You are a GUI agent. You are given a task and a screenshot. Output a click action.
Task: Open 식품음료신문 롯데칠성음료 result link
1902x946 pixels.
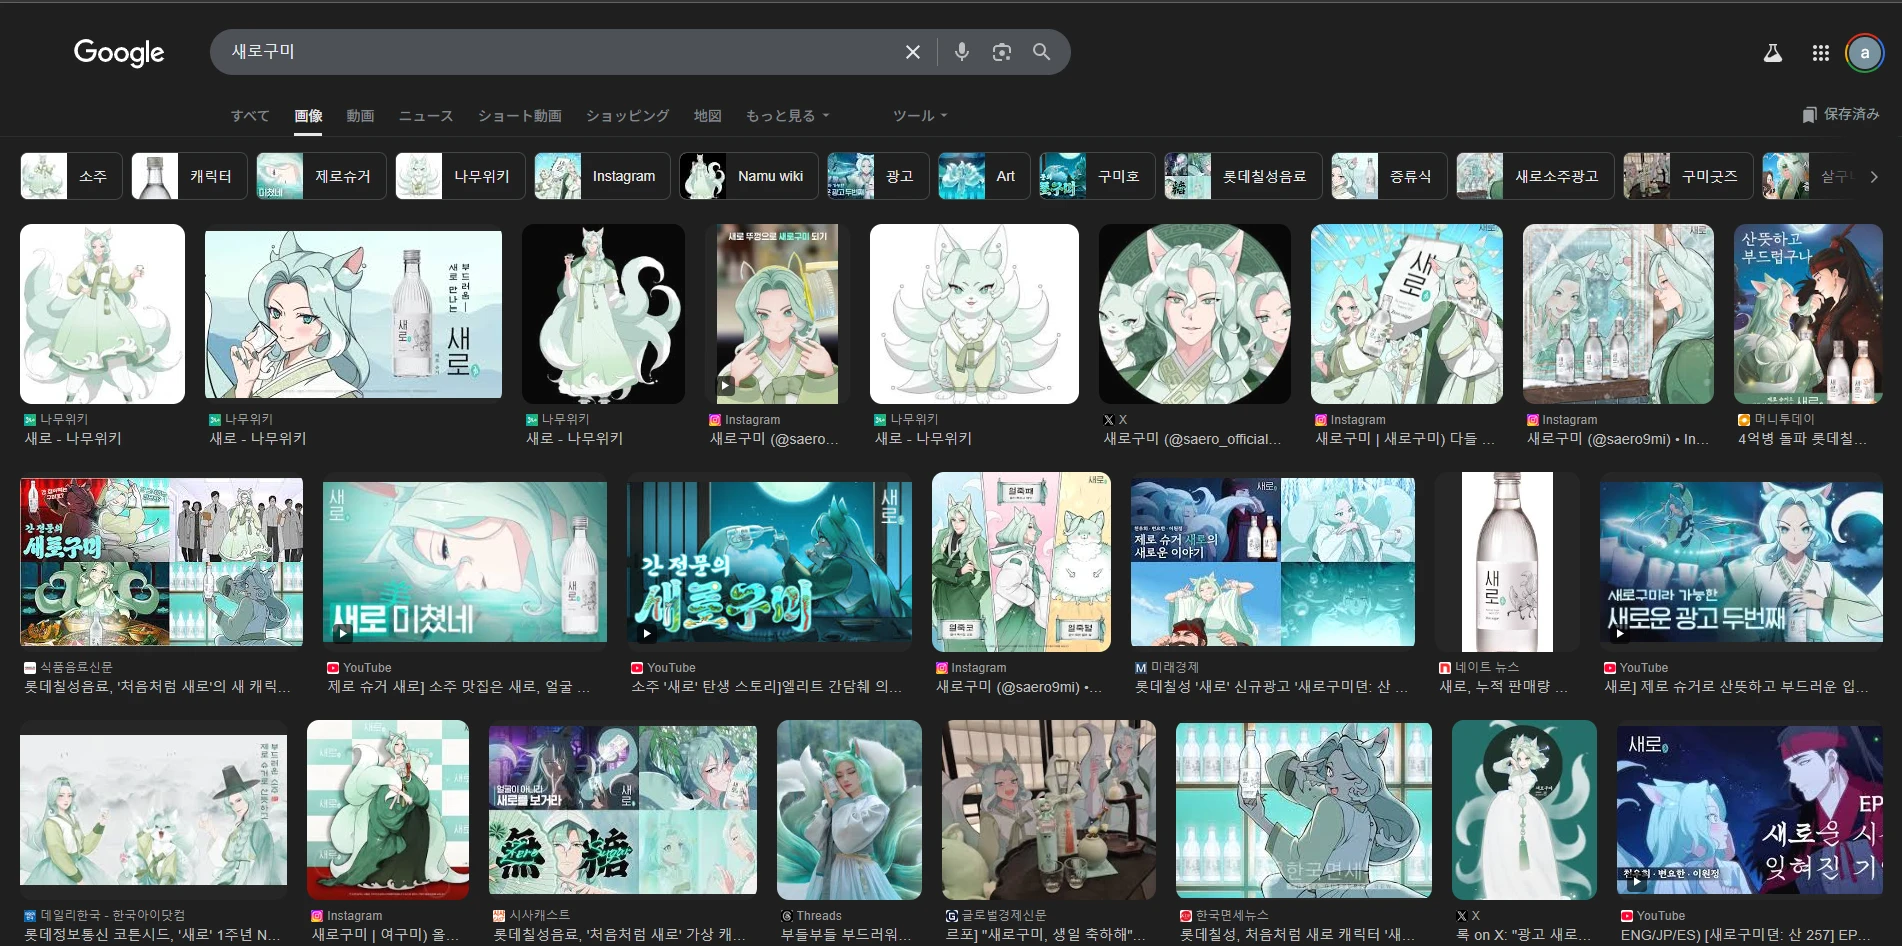[158, 687]
